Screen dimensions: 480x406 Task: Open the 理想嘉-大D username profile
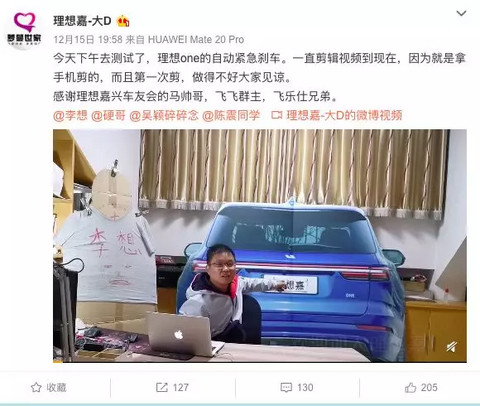pyautogui.click(x=82, y=21)
